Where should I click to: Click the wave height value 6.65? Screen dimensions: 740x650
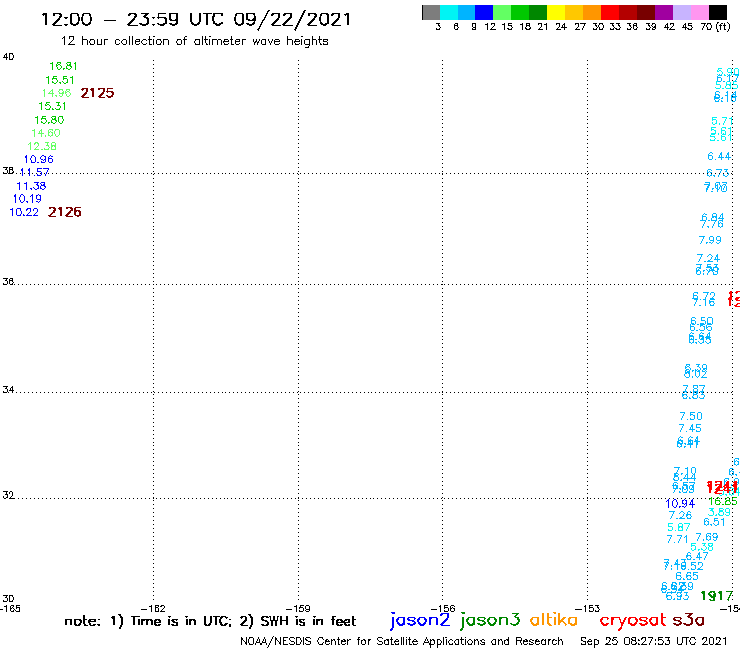point(687,576)
